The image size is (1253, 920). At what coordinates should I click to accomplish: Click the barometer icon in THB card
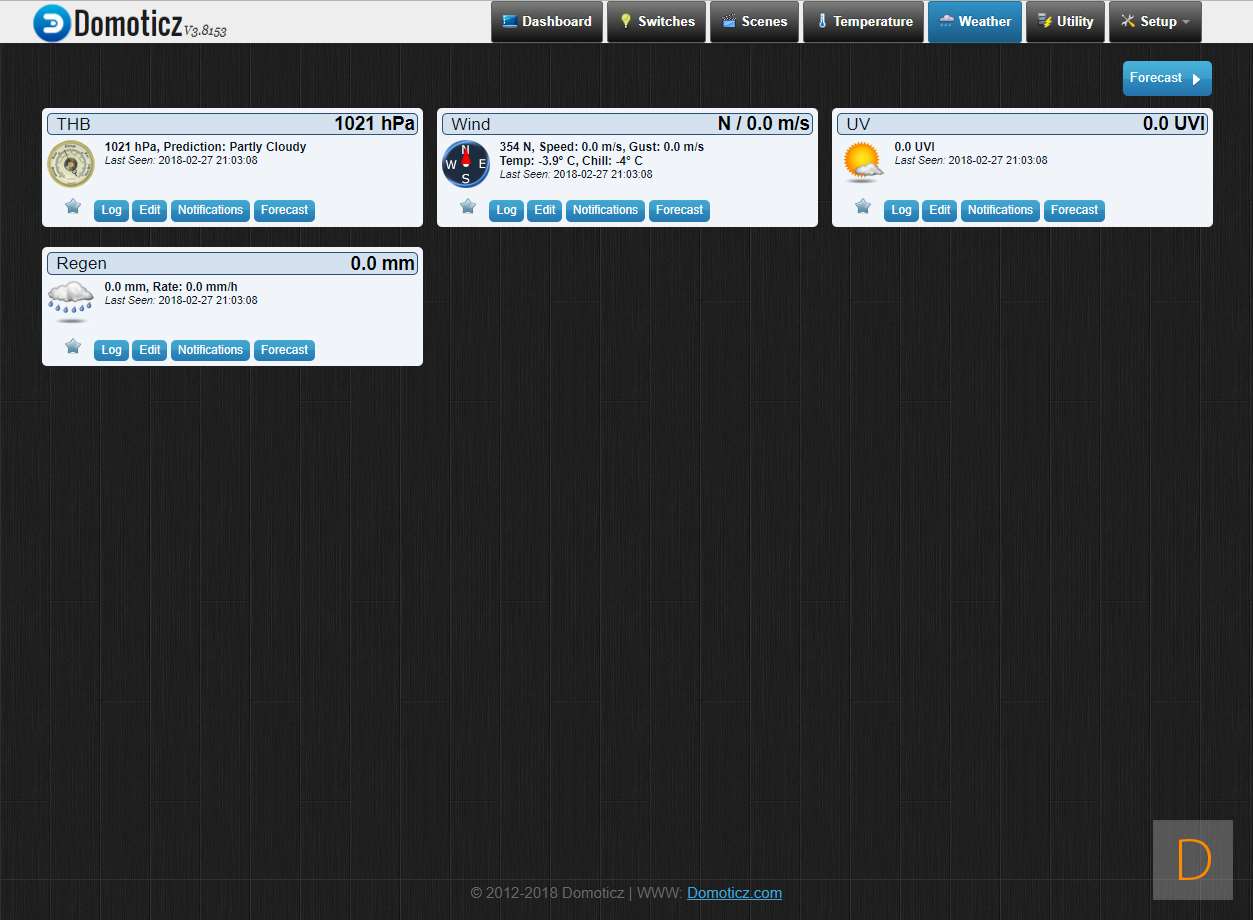point(71,164)
